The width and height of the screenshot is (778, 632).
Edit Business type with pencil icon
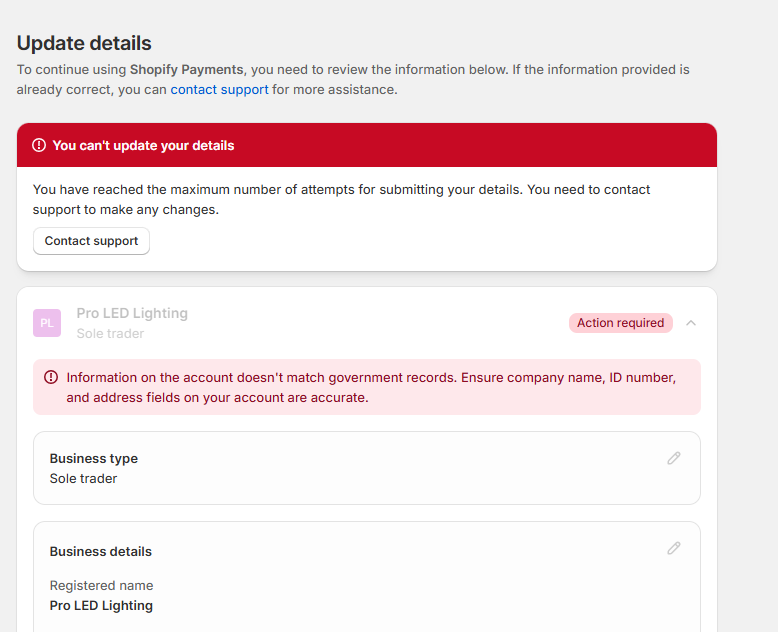(x=673, y=458)
